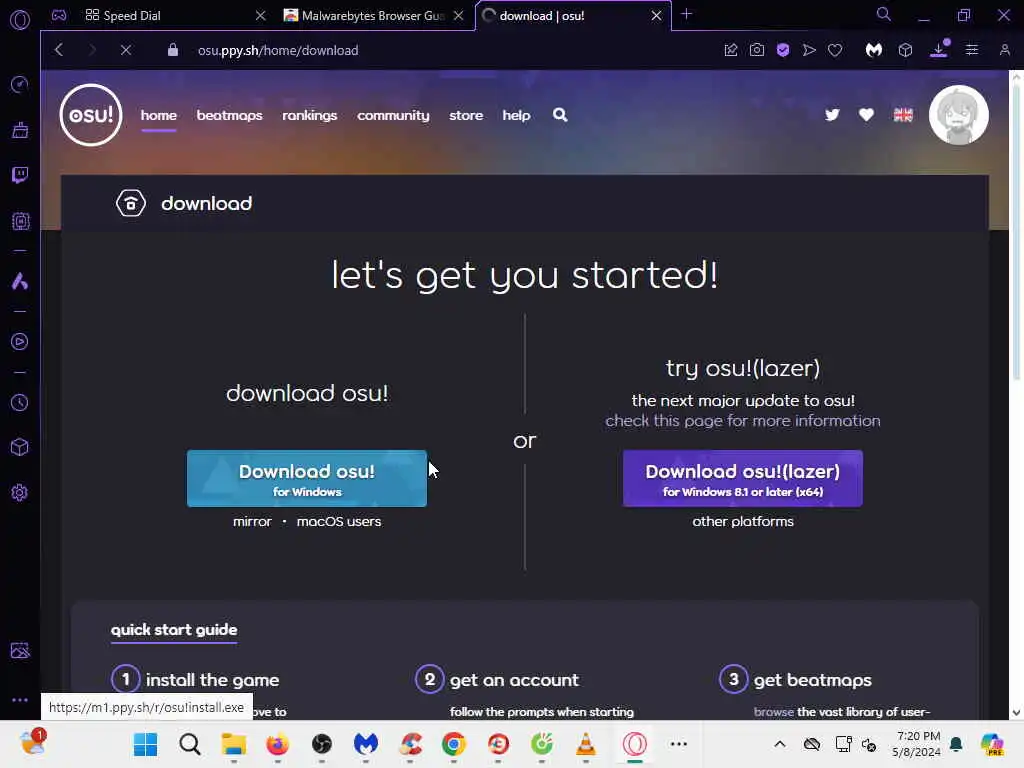
Task: Open tab search magnifier in title bar
Action: (884, 14)
